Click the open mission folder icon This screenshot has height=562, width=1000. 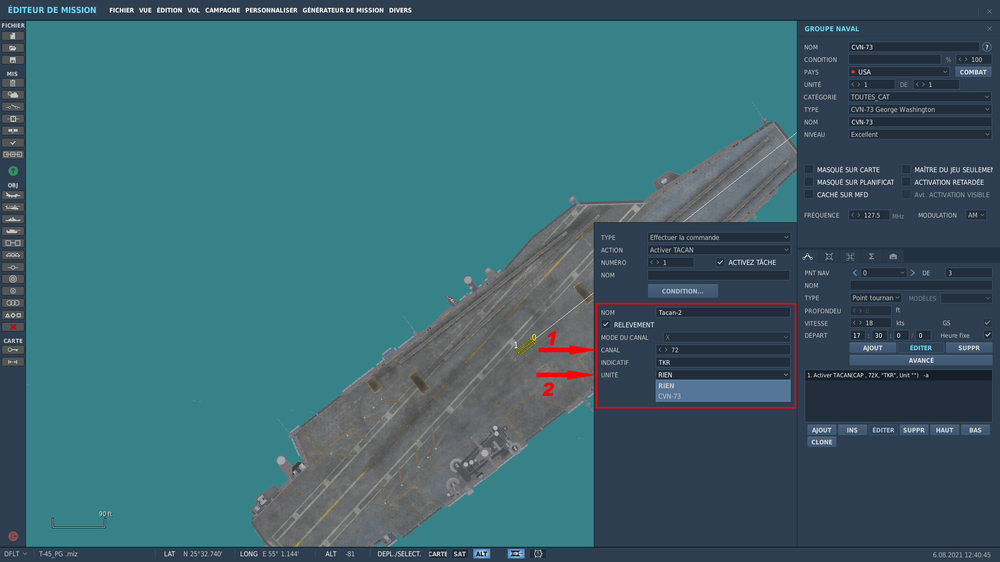click(13, 48)
